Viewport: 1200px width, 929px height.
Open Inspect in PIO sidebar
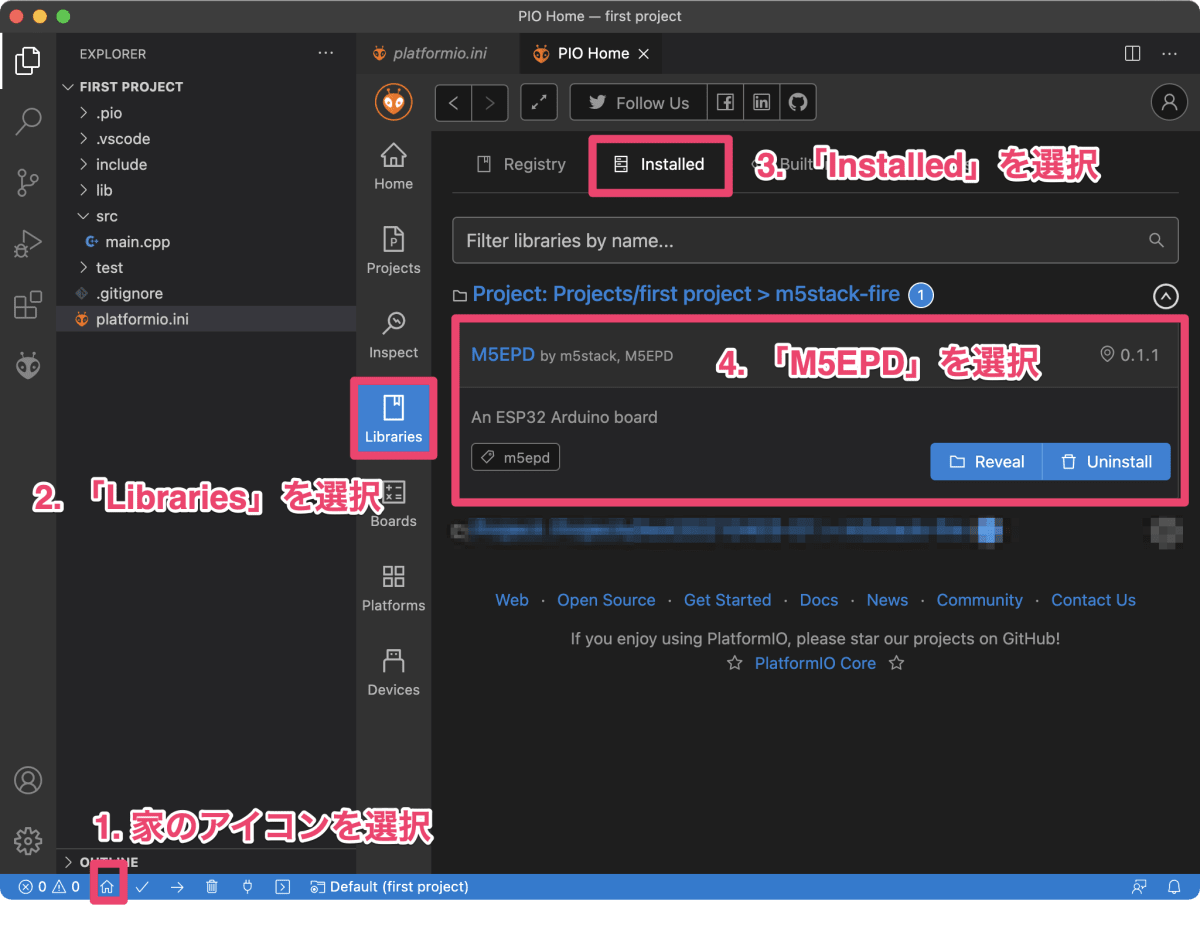coord(394,335)
